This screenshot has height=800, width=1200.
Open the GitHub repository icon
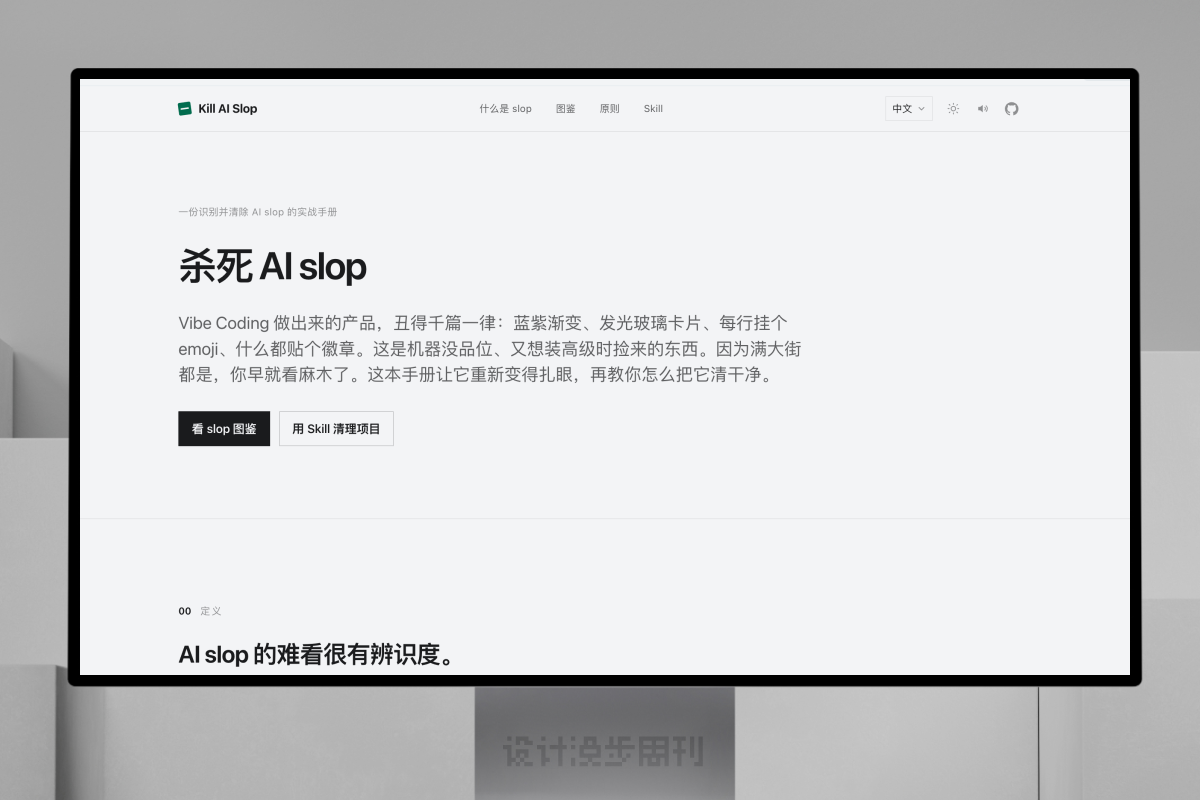click(x=1011, y=108)
